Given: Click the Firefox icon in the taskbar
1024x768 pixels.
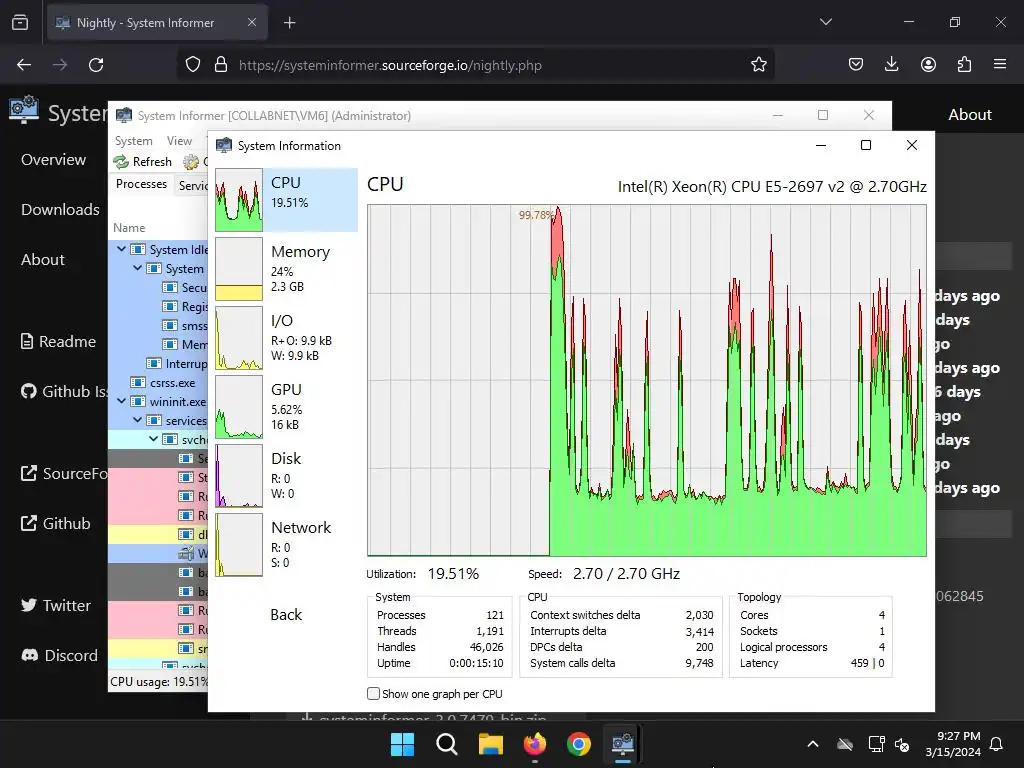Looking at the screenshot, I should pos(535,744).
